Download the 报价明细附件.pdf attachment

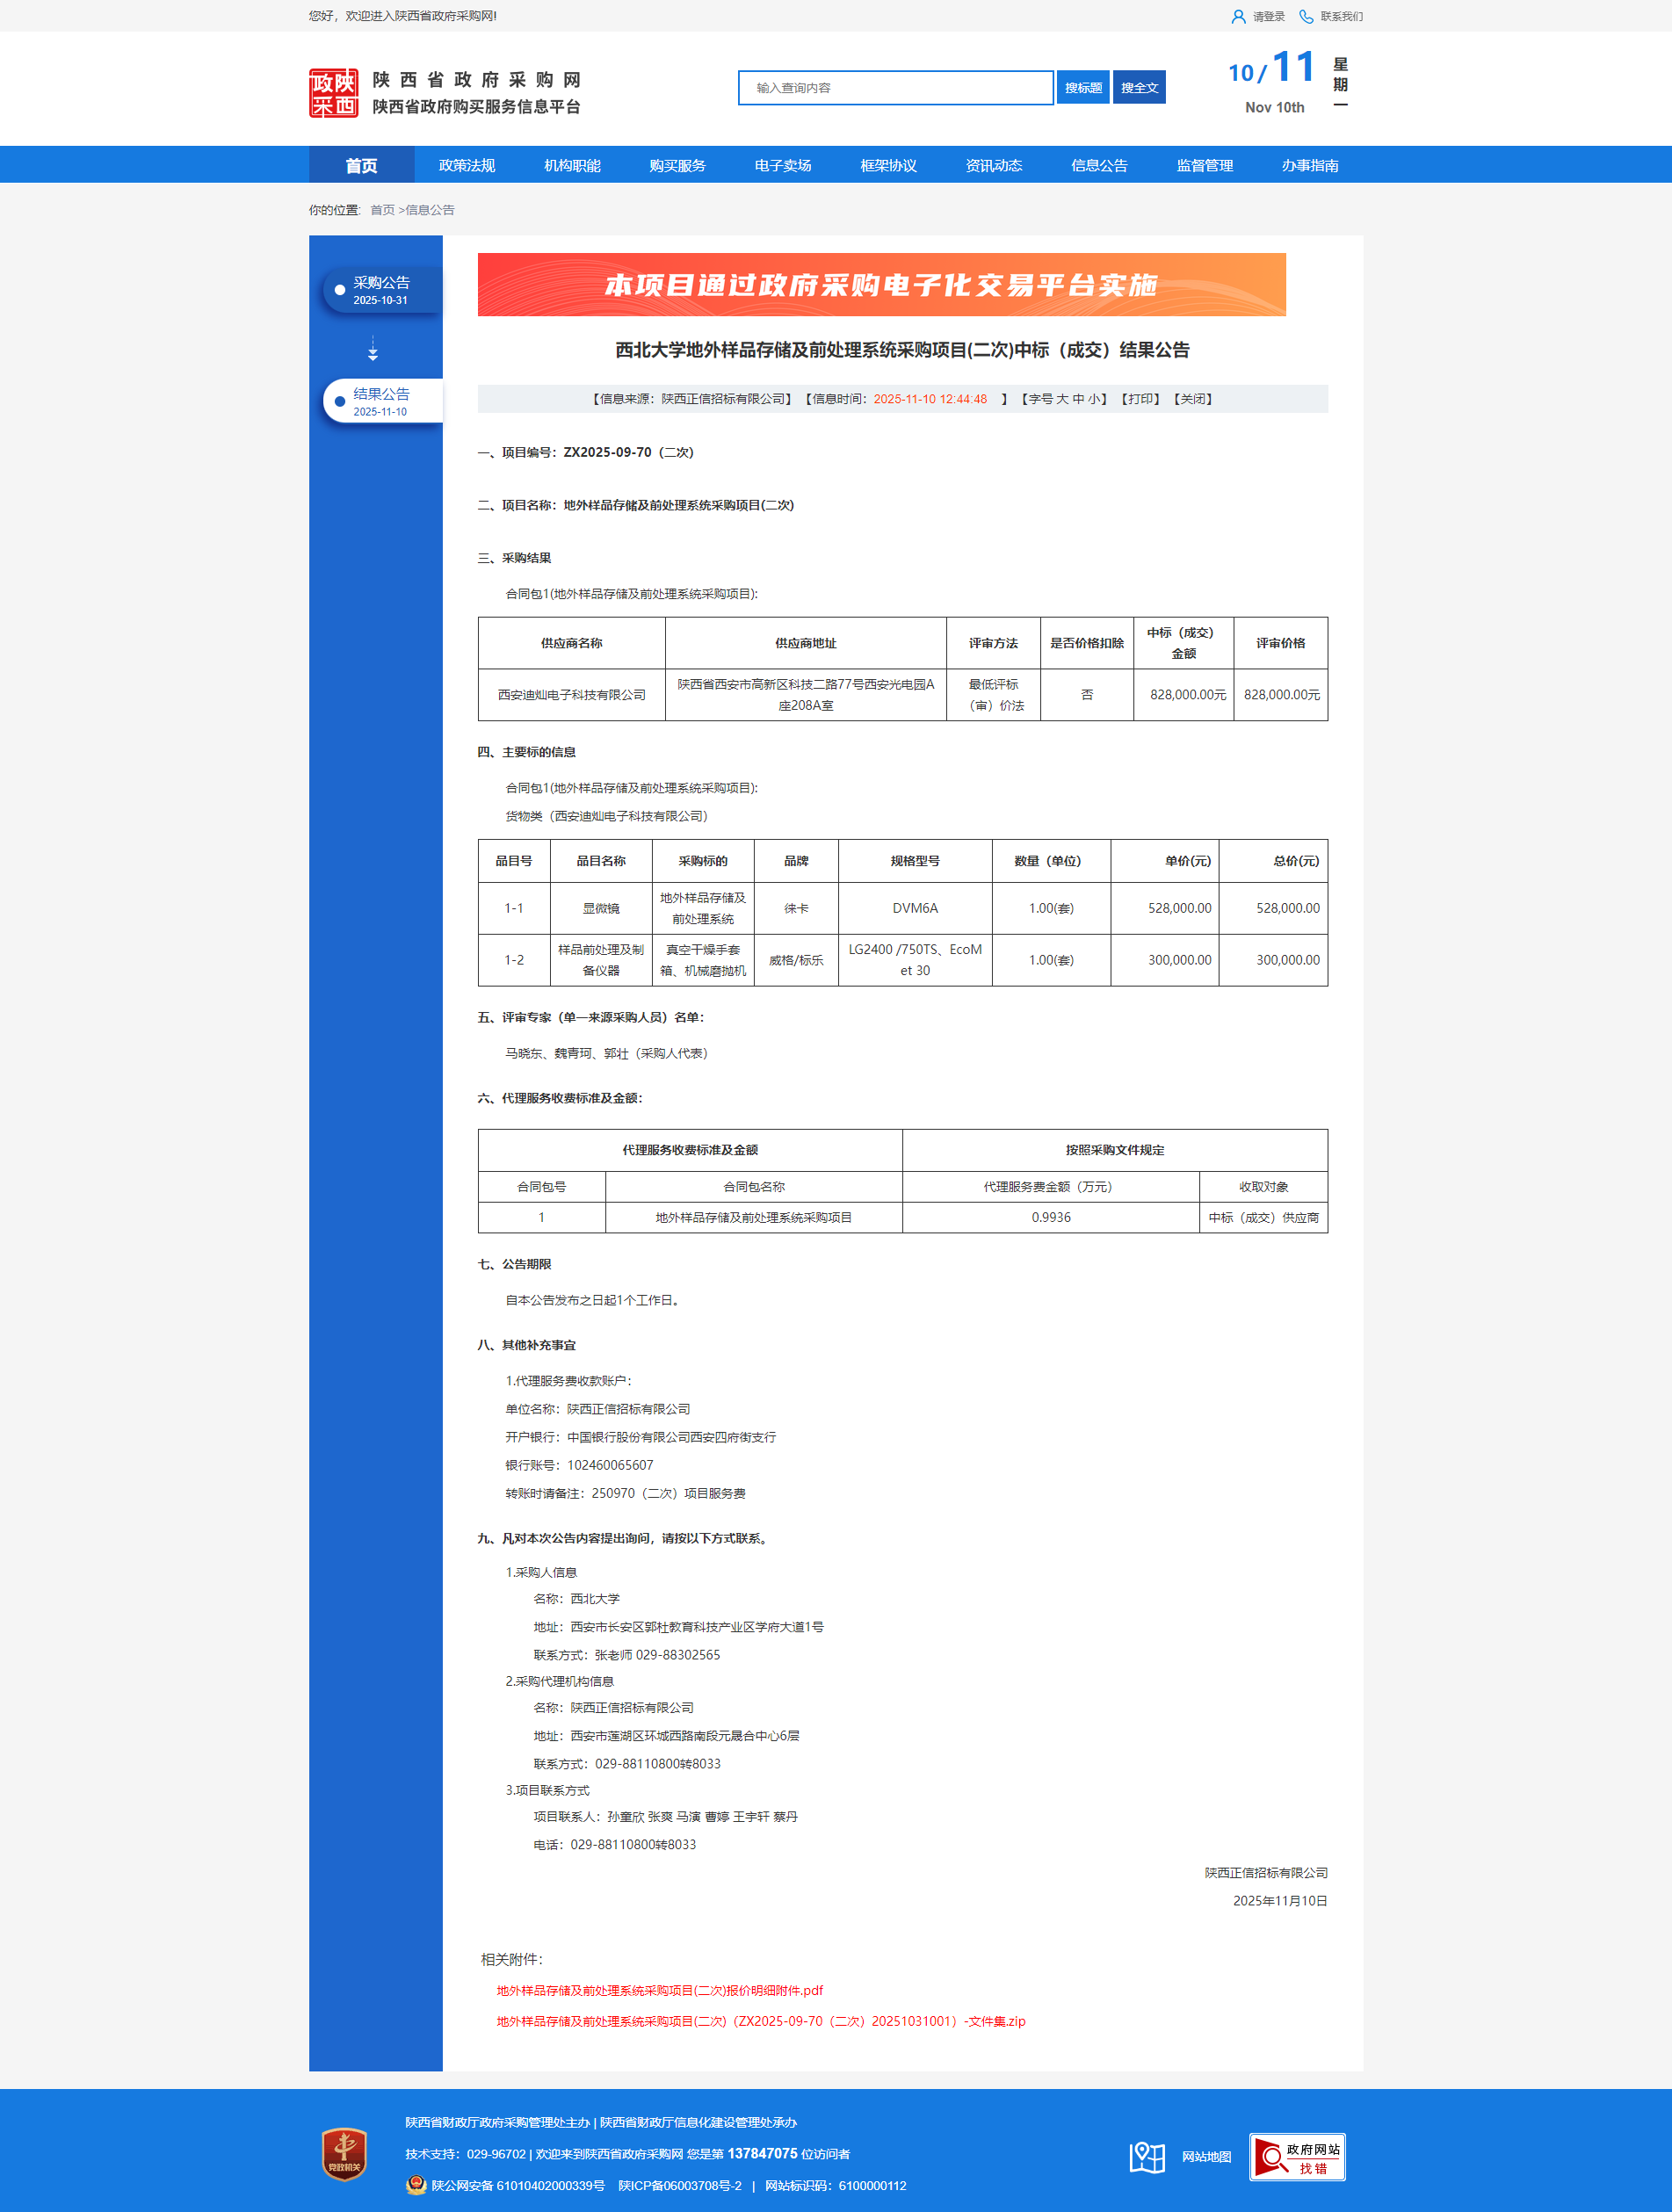pyautogui.click(x=660, y=1990)
